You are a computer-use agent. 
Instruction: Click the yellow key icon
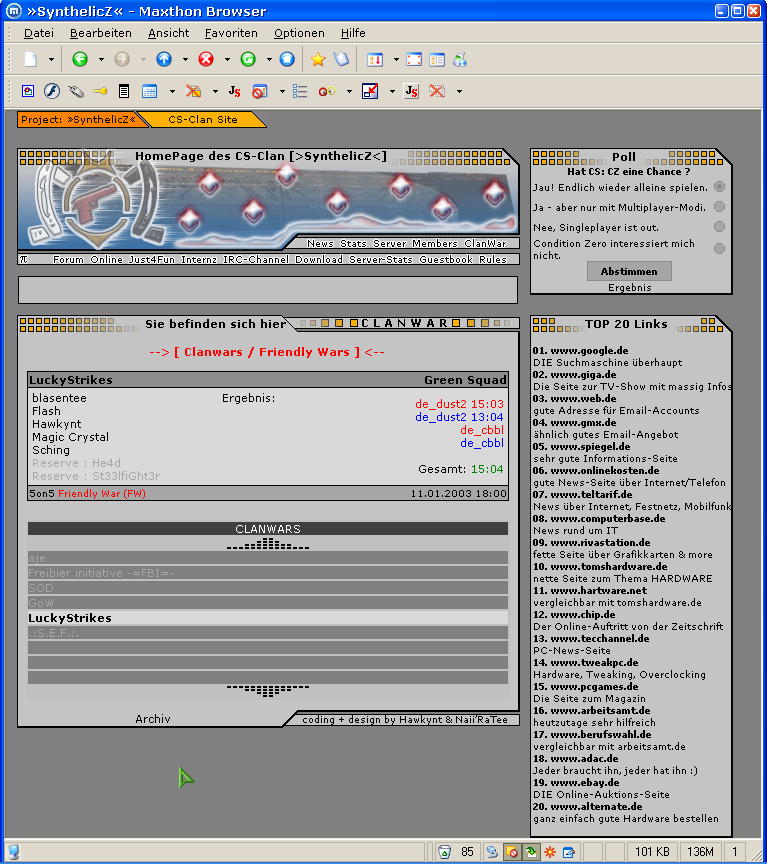[x=100, y=91]
